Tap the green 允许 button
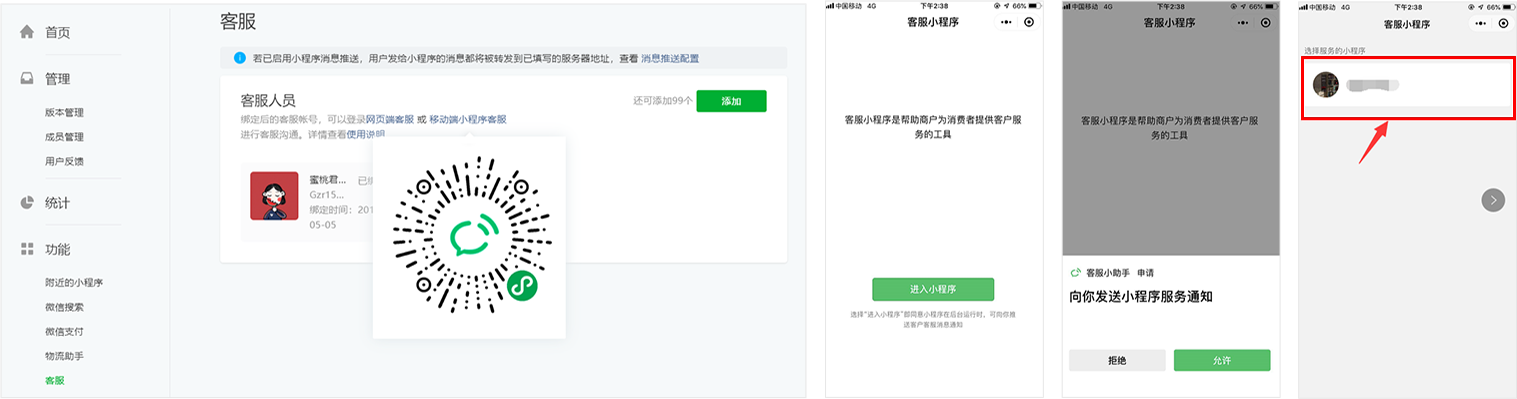1517x399 pixels. point(1222,360)
